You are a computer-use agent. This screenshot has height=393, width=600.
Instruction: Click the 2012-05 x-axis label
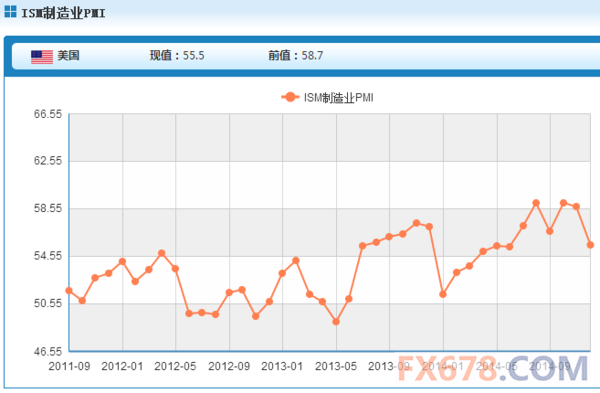tap(175, 366)
